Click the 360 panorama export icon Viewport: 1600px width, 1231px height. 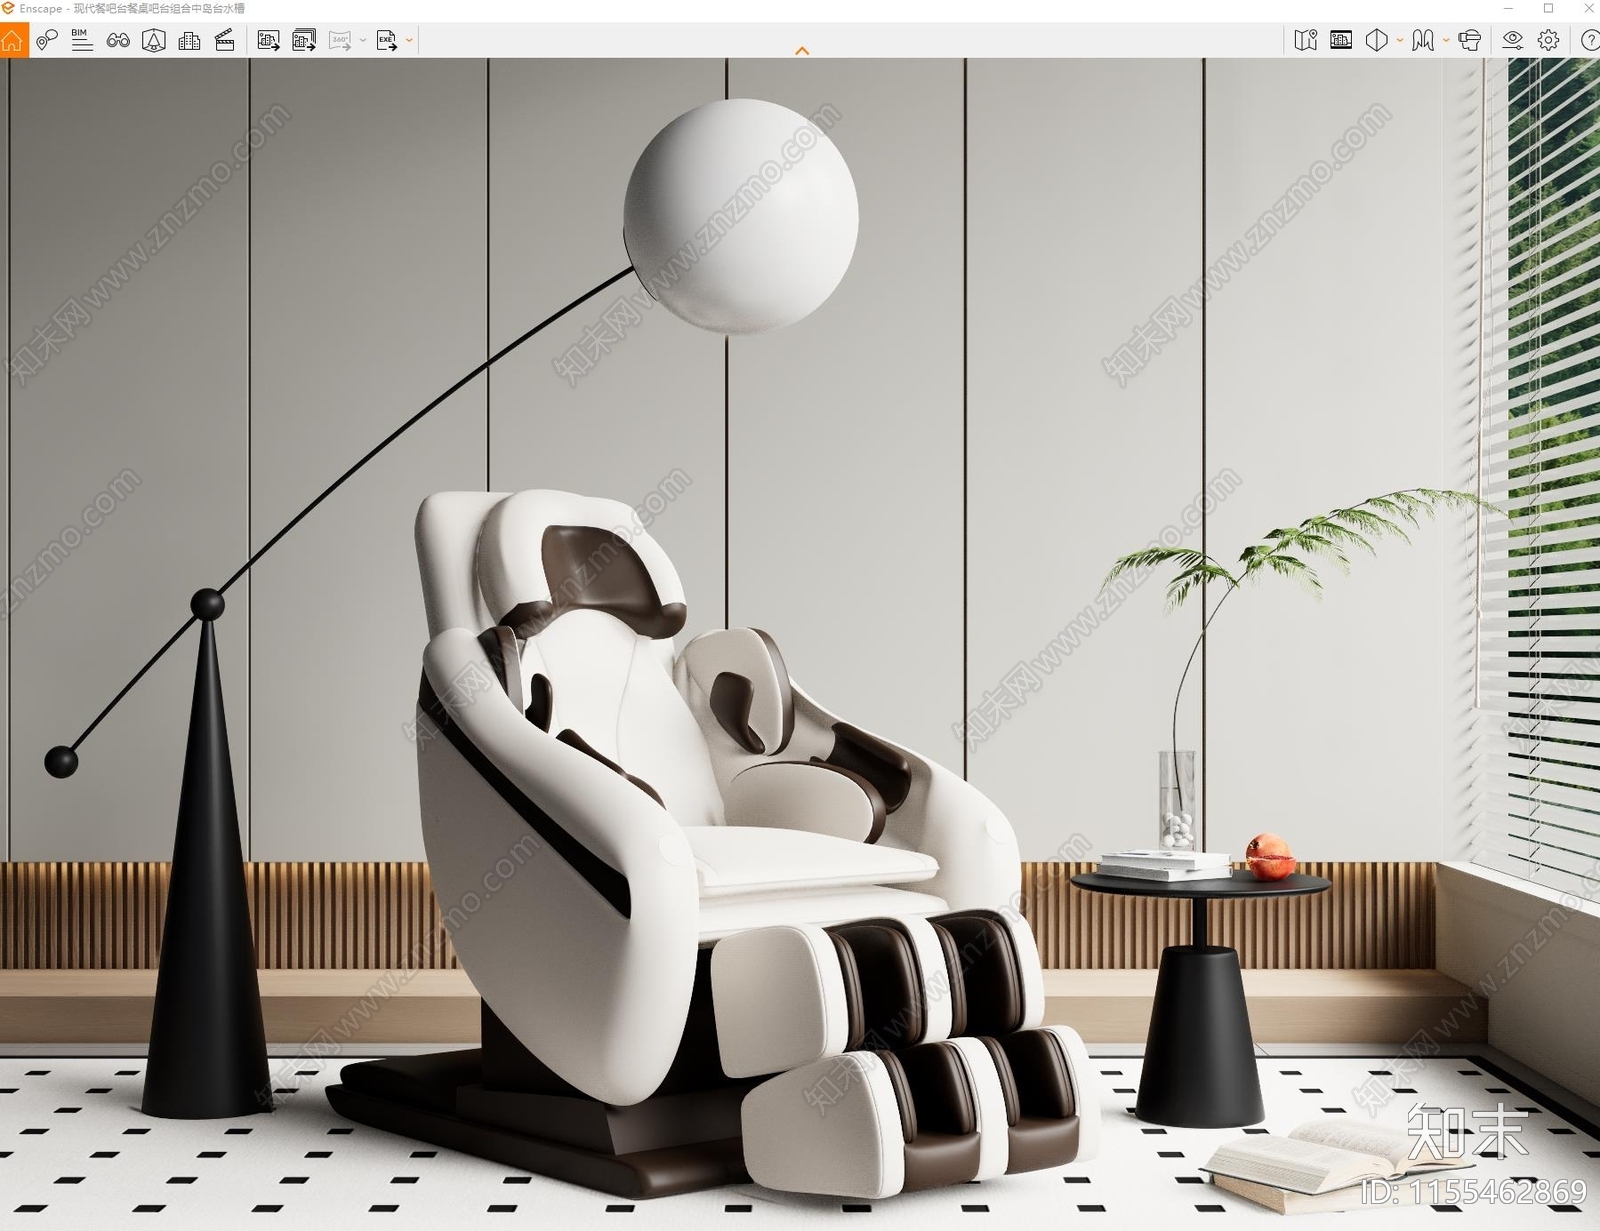coord(340,41)
